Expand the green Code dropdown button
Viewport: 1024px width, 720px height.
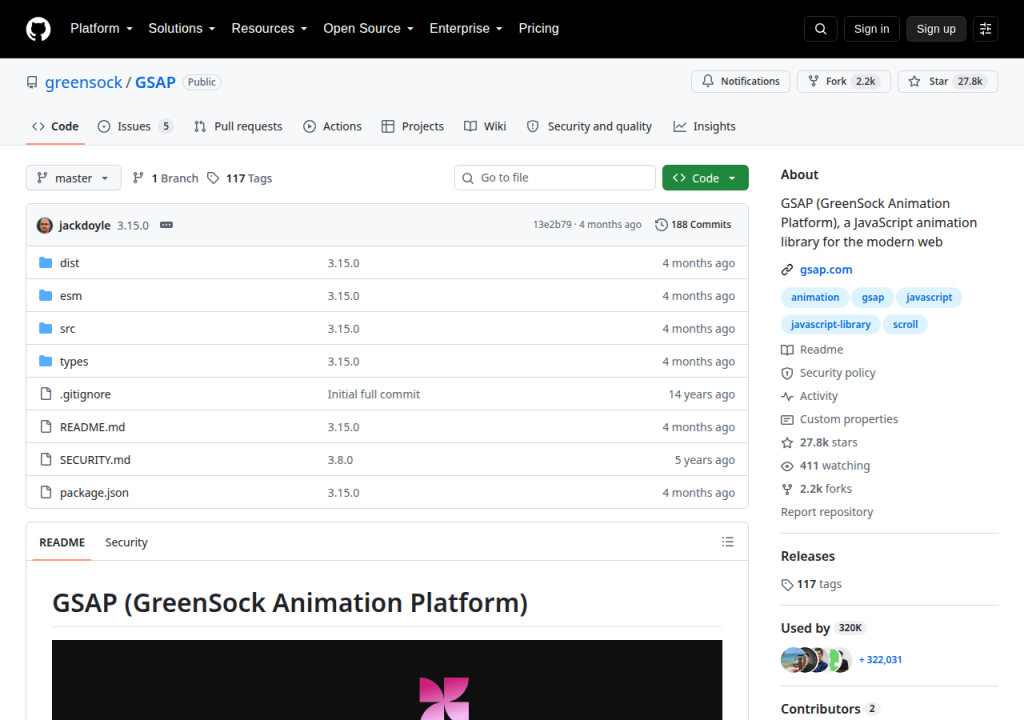point(705,178)
